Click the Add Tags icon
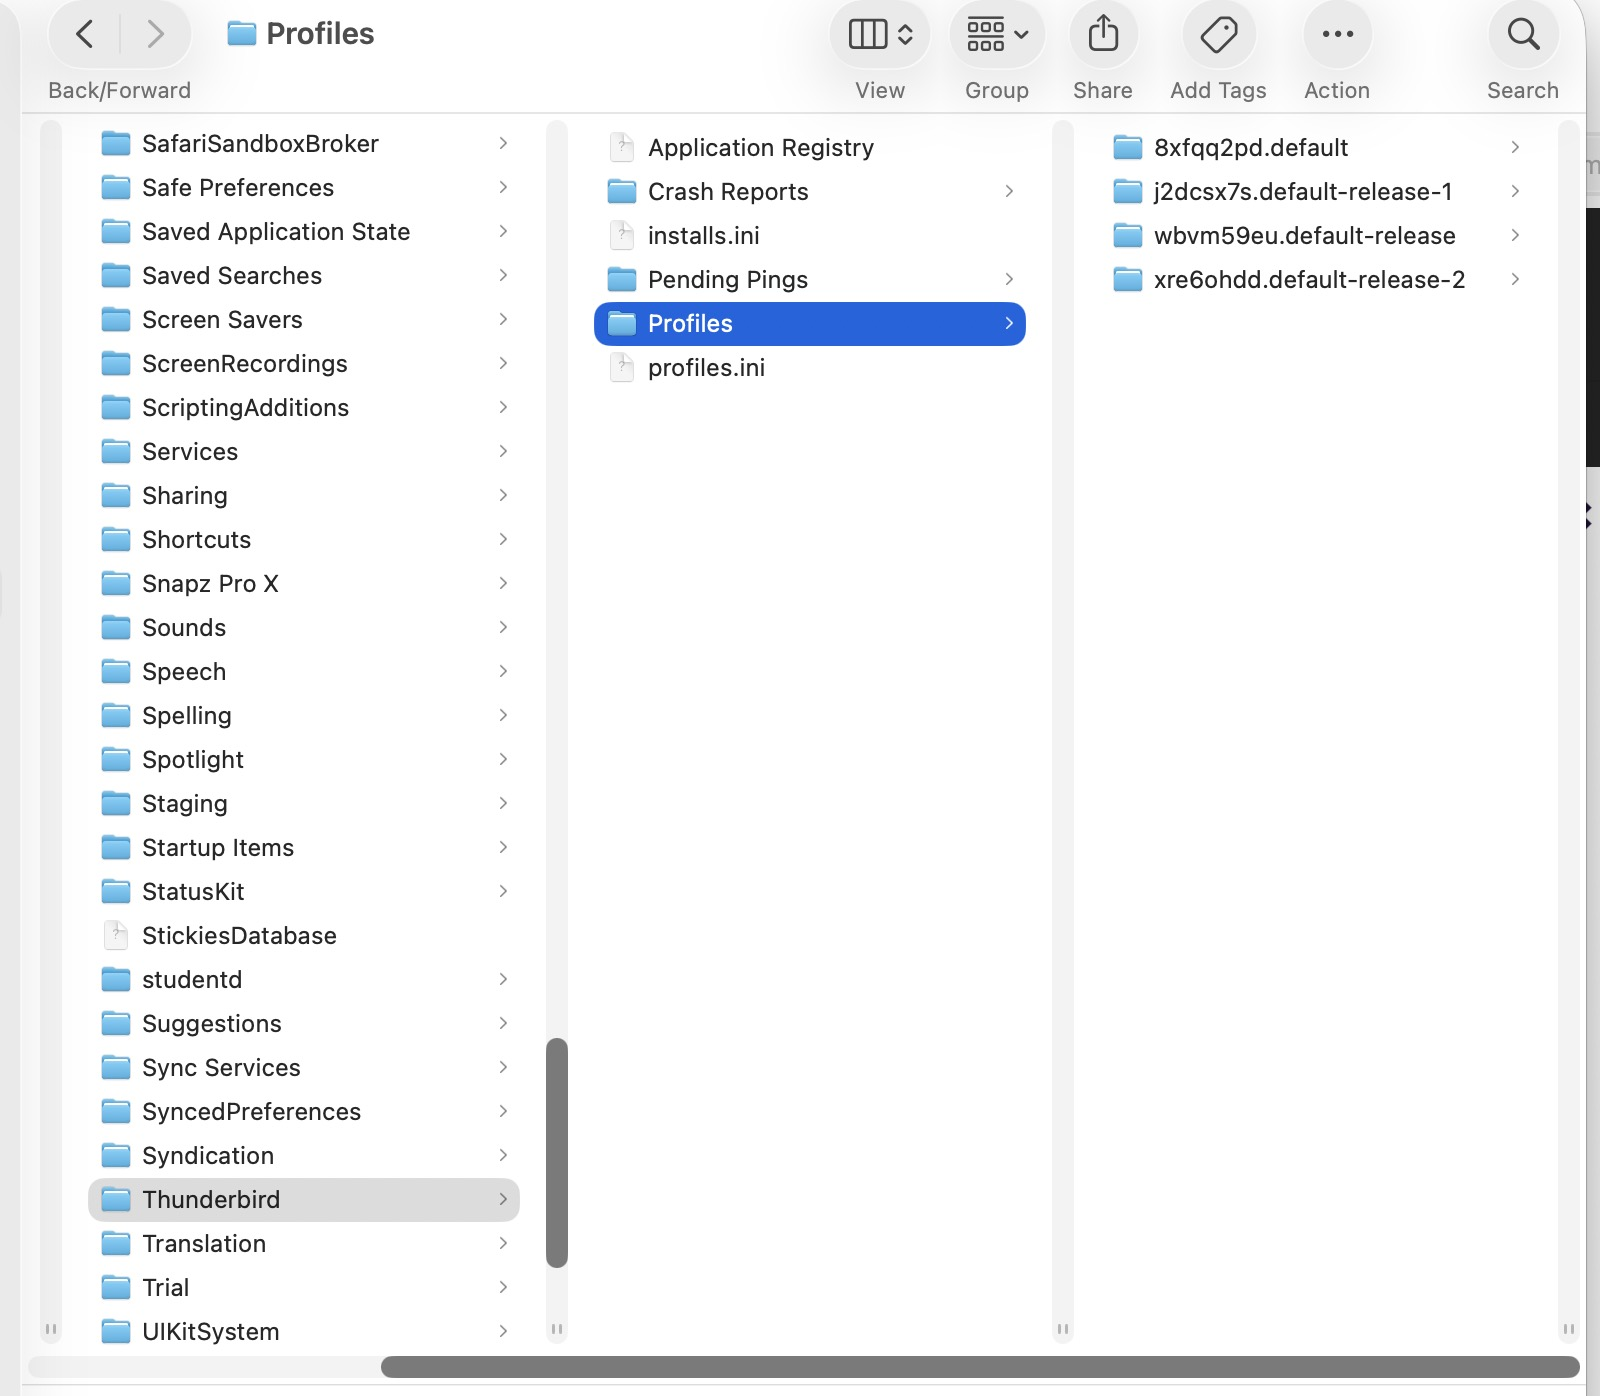The height and width of the screenshot is (1396, 1600). pos(1218,35)
